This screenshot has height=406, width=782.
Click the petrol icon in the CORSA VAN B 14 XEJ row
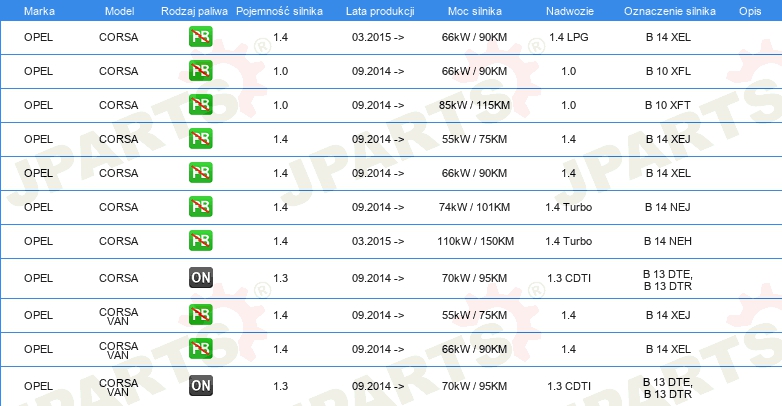pyautogui.click(x=200, y=315)
